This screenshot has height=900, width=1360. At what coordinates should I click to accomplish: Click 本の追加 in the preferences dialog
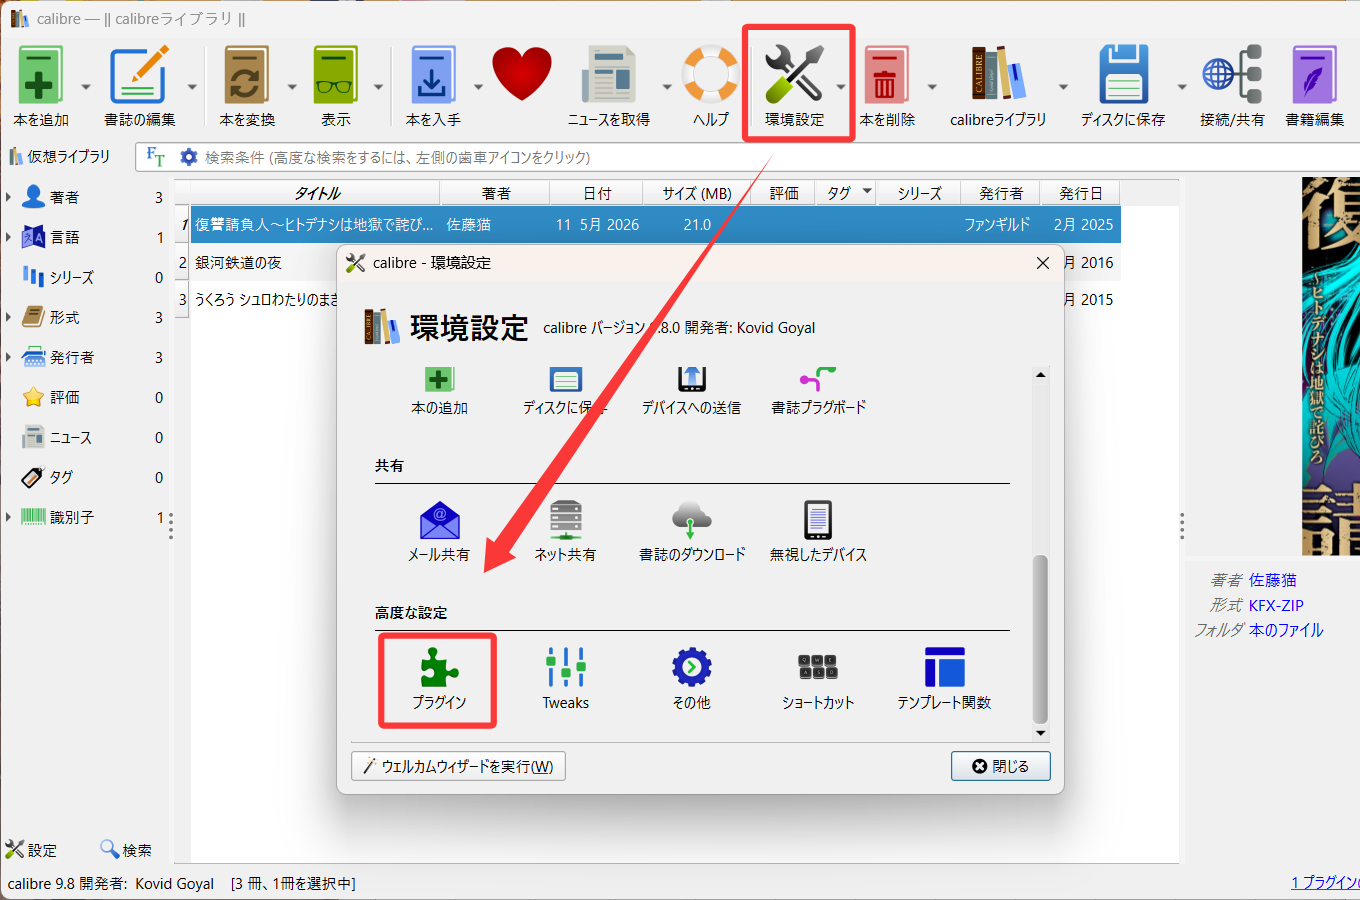[x=439, y=391]
